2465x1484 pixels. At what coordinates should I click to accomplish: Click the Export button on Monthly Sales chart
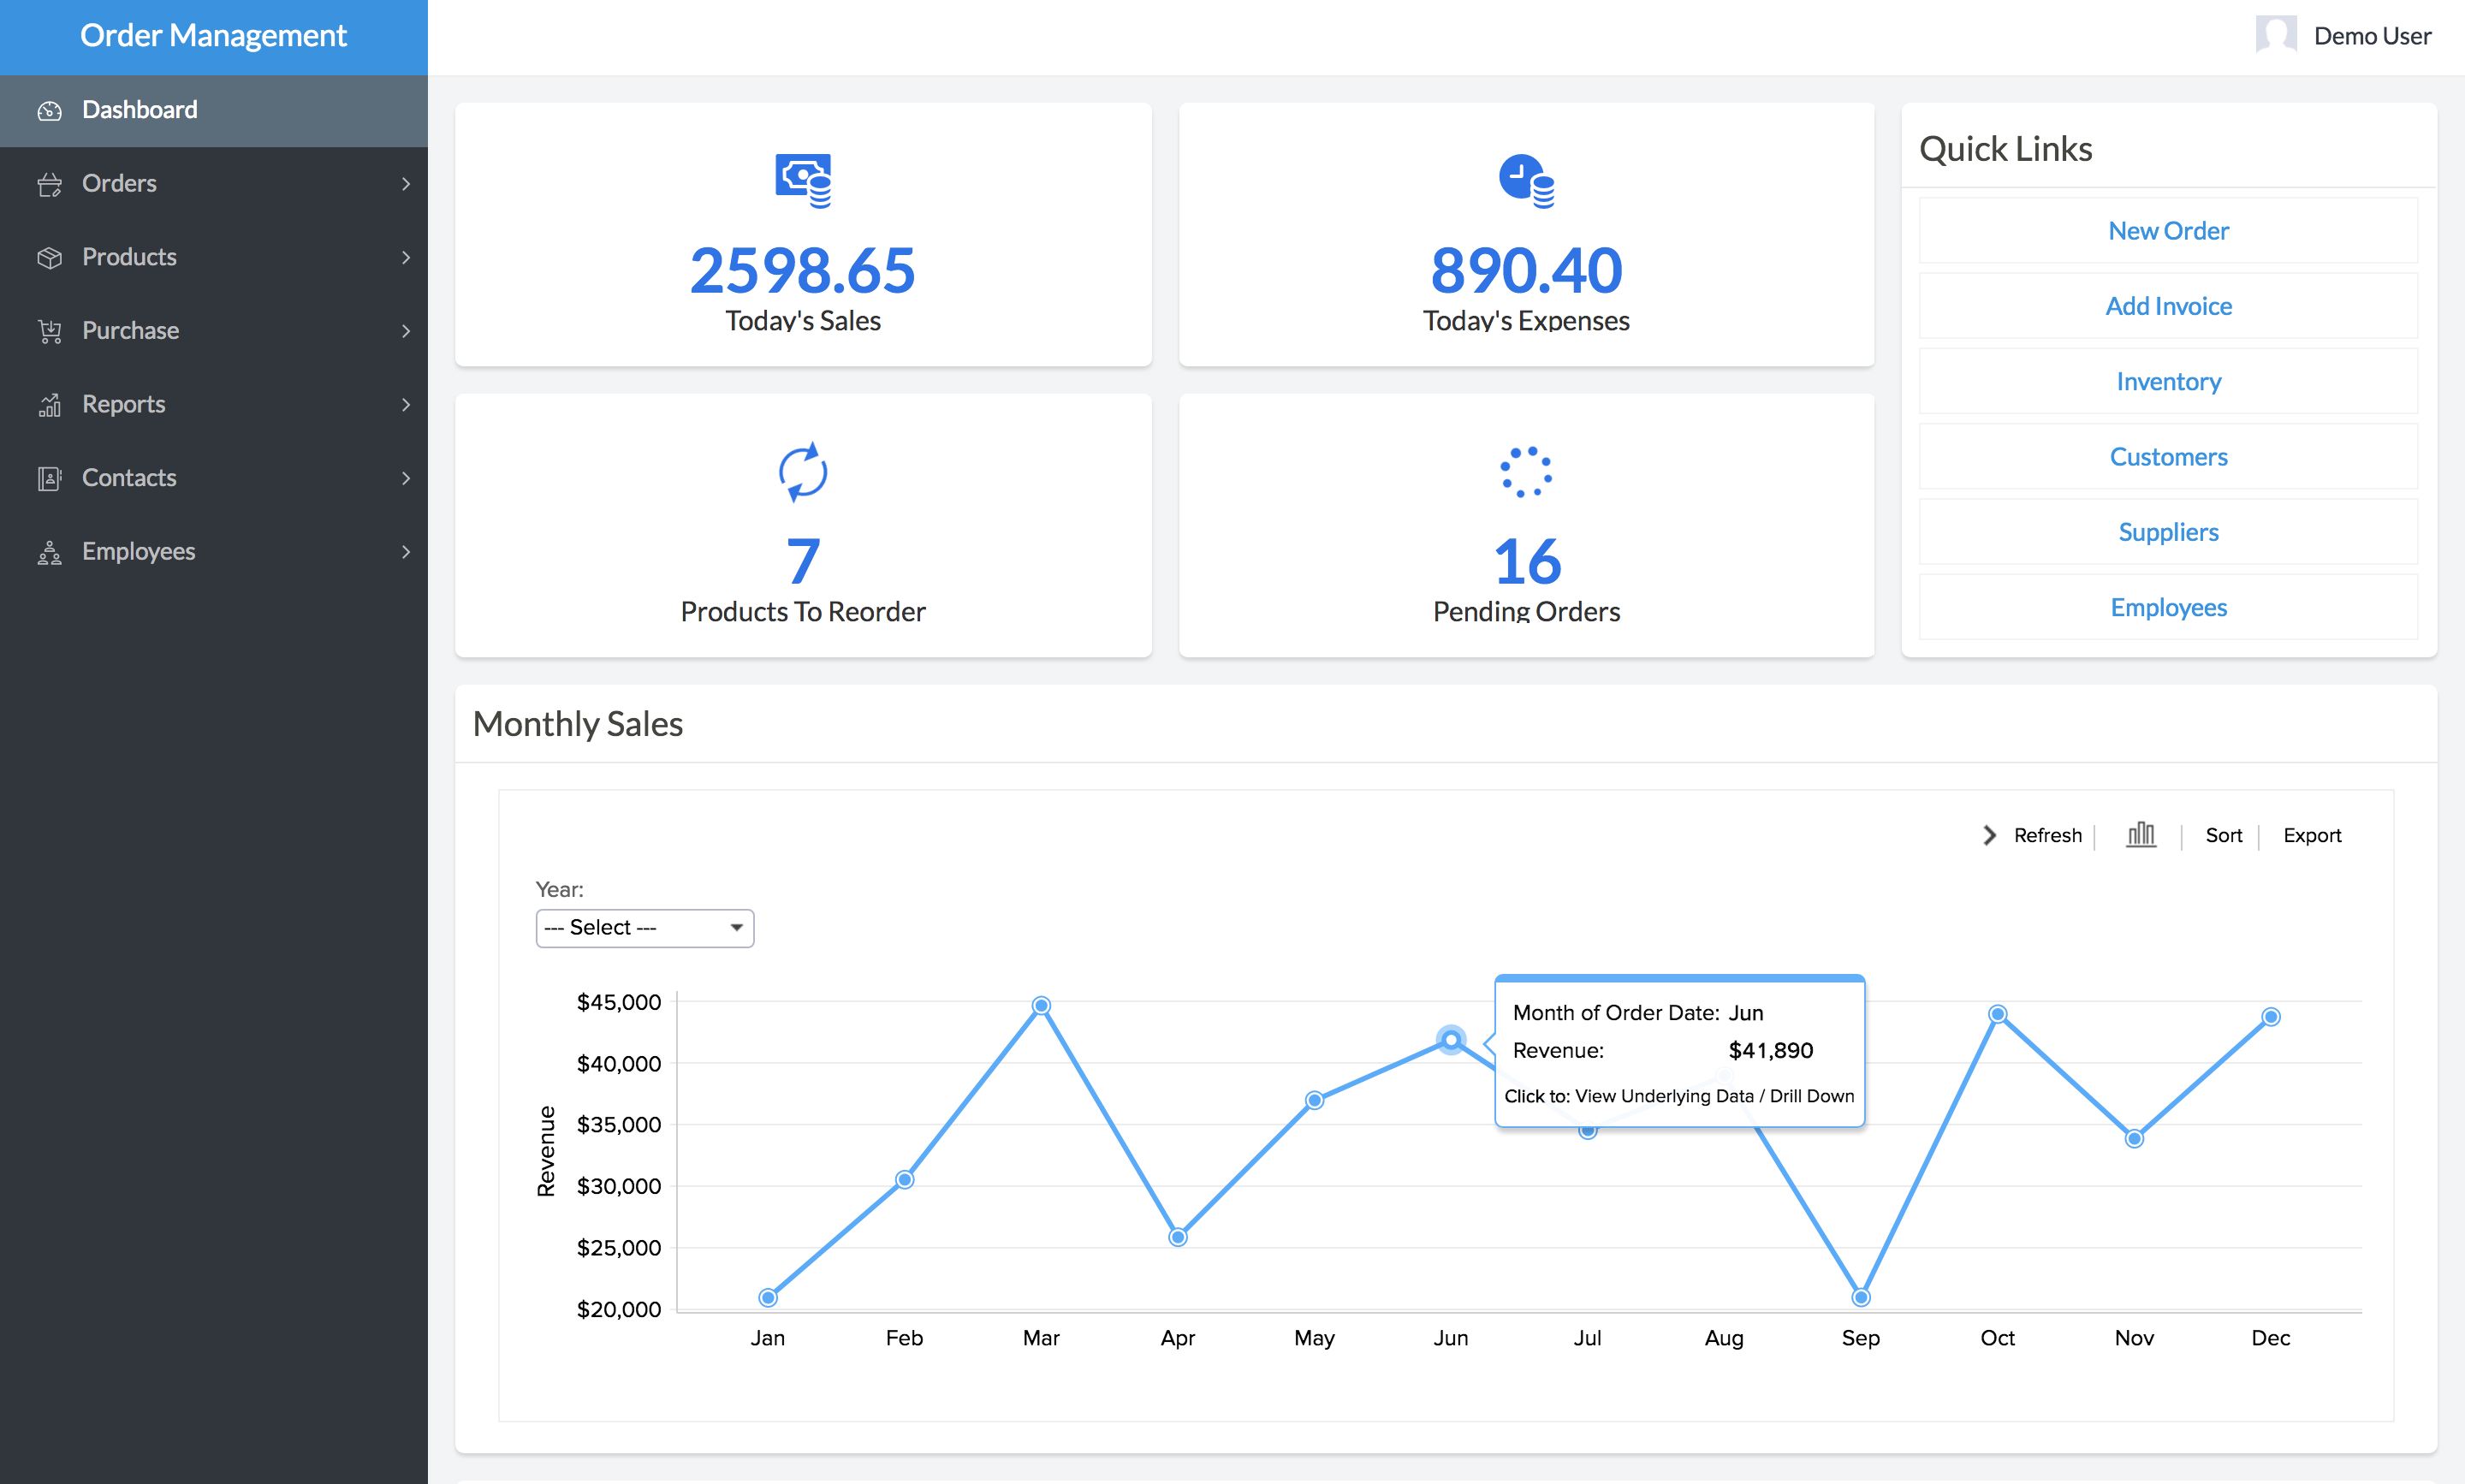click(2312, 834)
